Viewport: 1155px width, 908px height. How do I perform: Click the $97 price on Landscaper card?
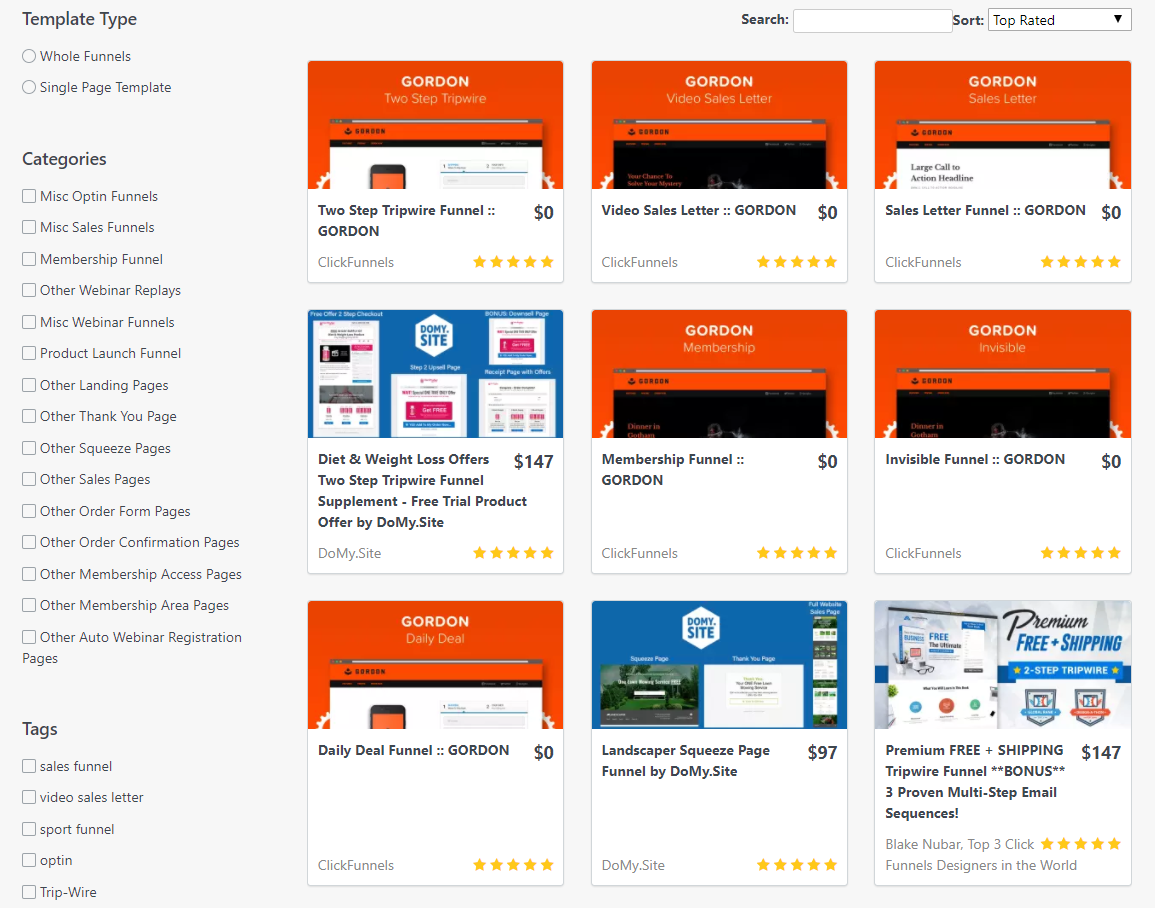tap(822, 753)
